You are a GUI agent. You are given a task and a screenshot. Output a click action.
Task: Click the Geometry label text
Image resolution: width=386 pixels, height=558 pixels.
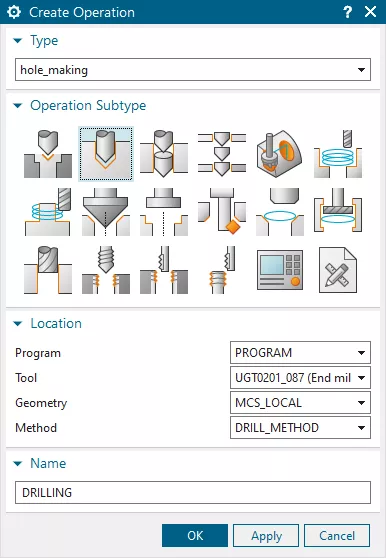pyautogui.click(x=41, y=403)
